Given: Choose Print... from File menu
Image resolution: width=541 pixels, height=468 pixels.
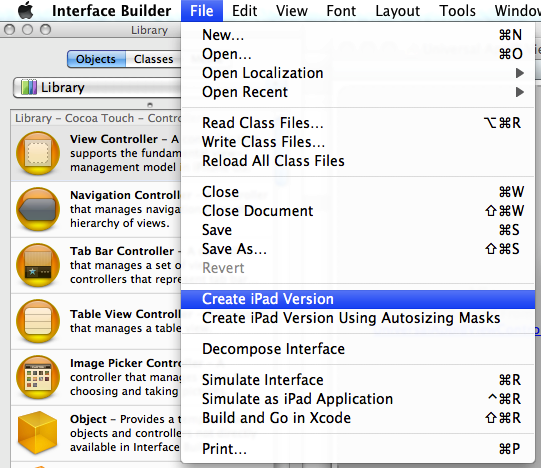Looking at the screenshot, I should coord(358,449).
